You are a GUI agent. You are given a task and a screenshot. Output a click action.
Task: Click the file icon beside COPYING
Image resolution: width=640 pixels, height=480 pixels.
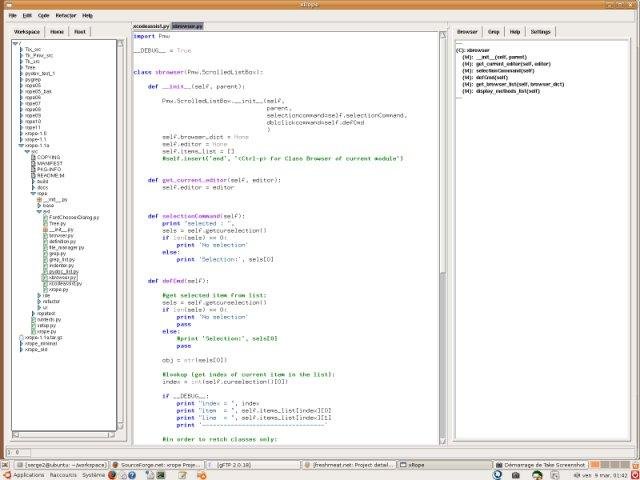pyautogui.click(x=34, y=157)
